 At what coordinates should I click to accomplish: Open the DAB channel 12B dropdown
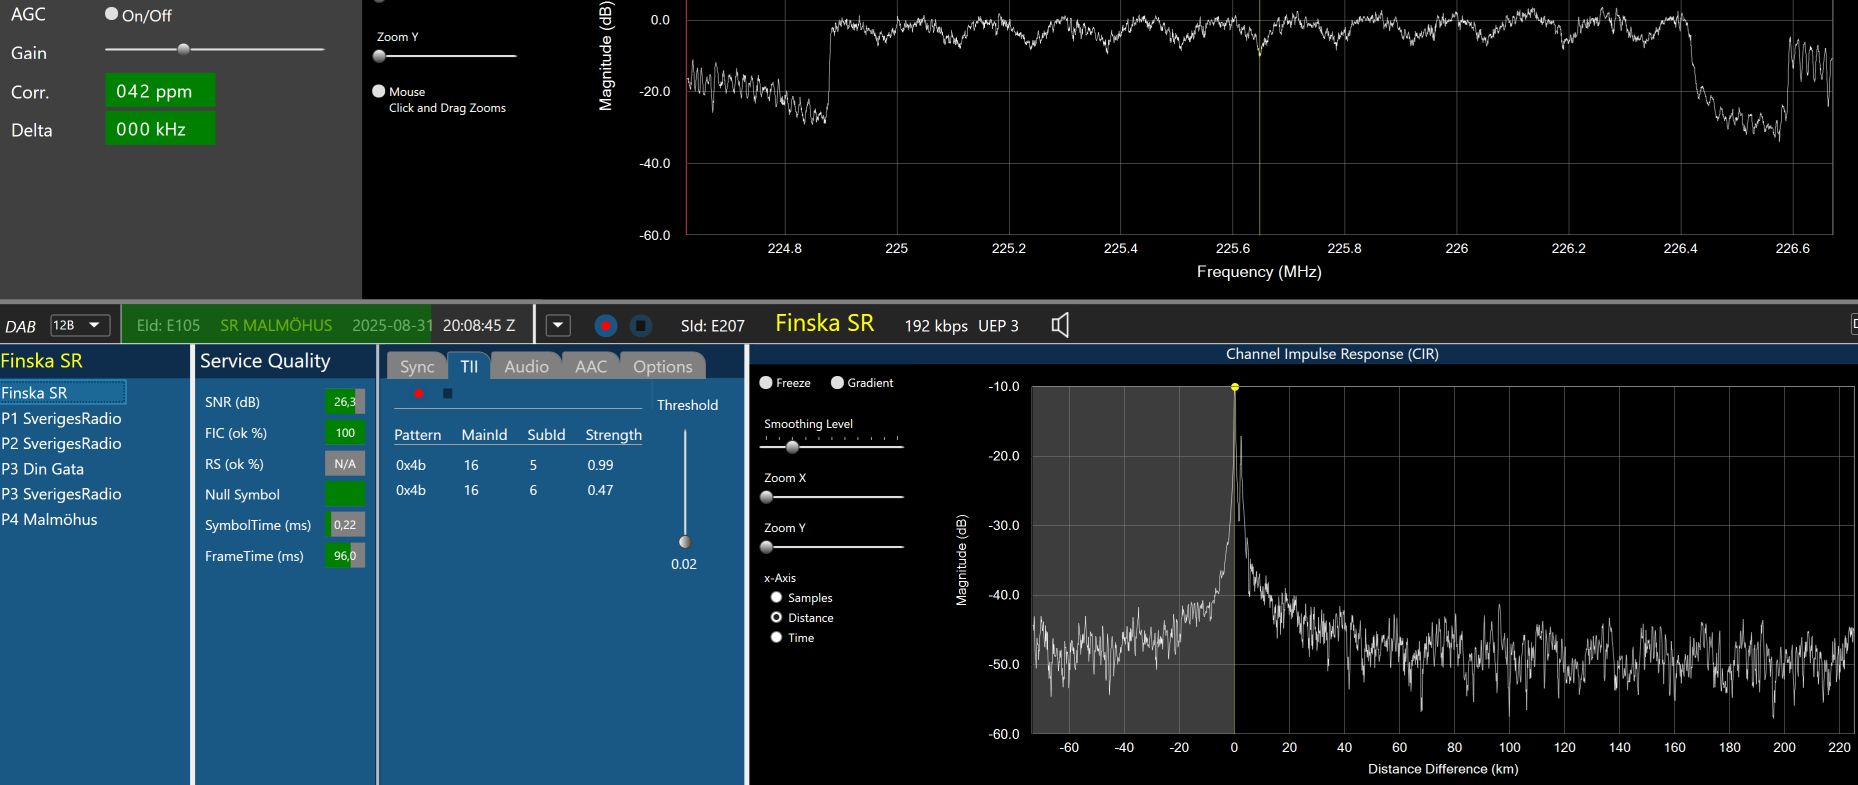click(80, 325)
